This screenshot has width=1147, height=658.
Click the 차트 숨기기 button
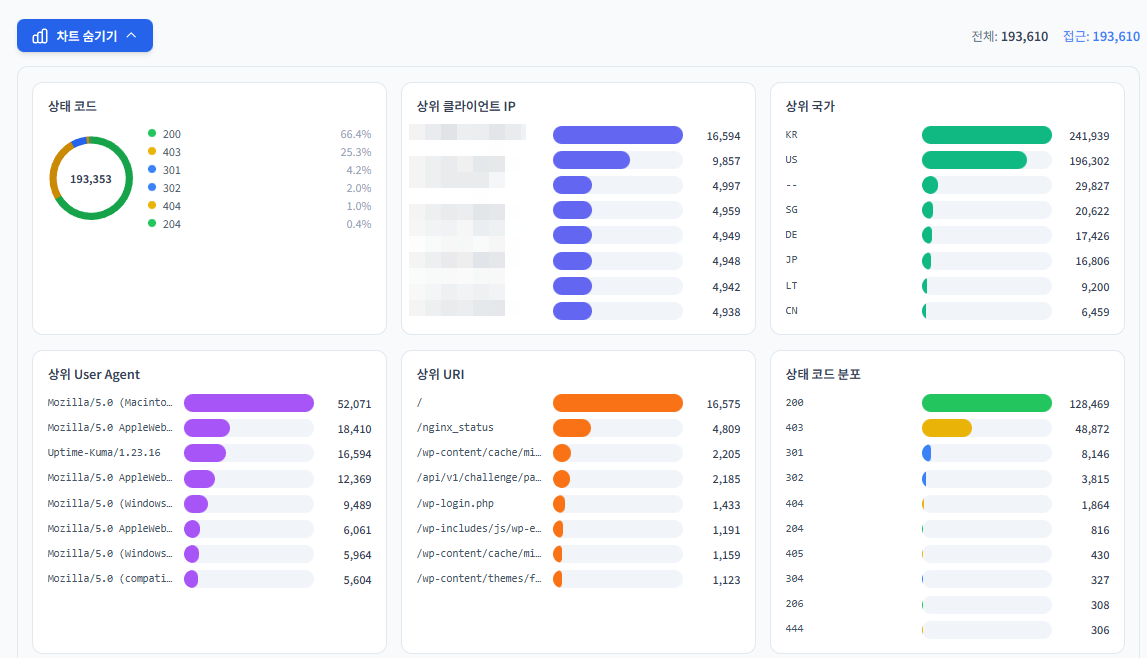click(x=85, y=34)
